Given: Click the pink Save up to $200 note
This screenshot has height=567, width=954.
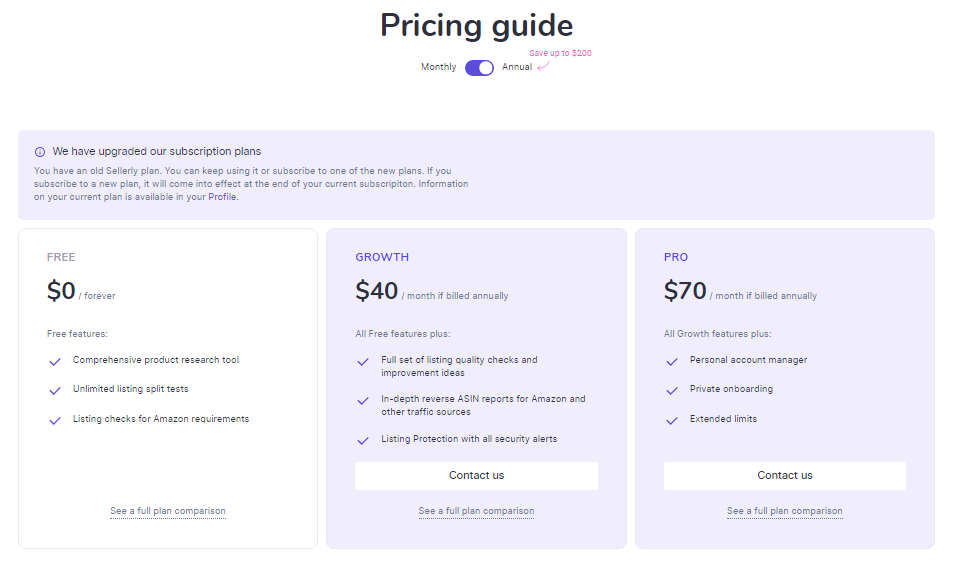Looking at the screenshot, I should click(560, 53).
